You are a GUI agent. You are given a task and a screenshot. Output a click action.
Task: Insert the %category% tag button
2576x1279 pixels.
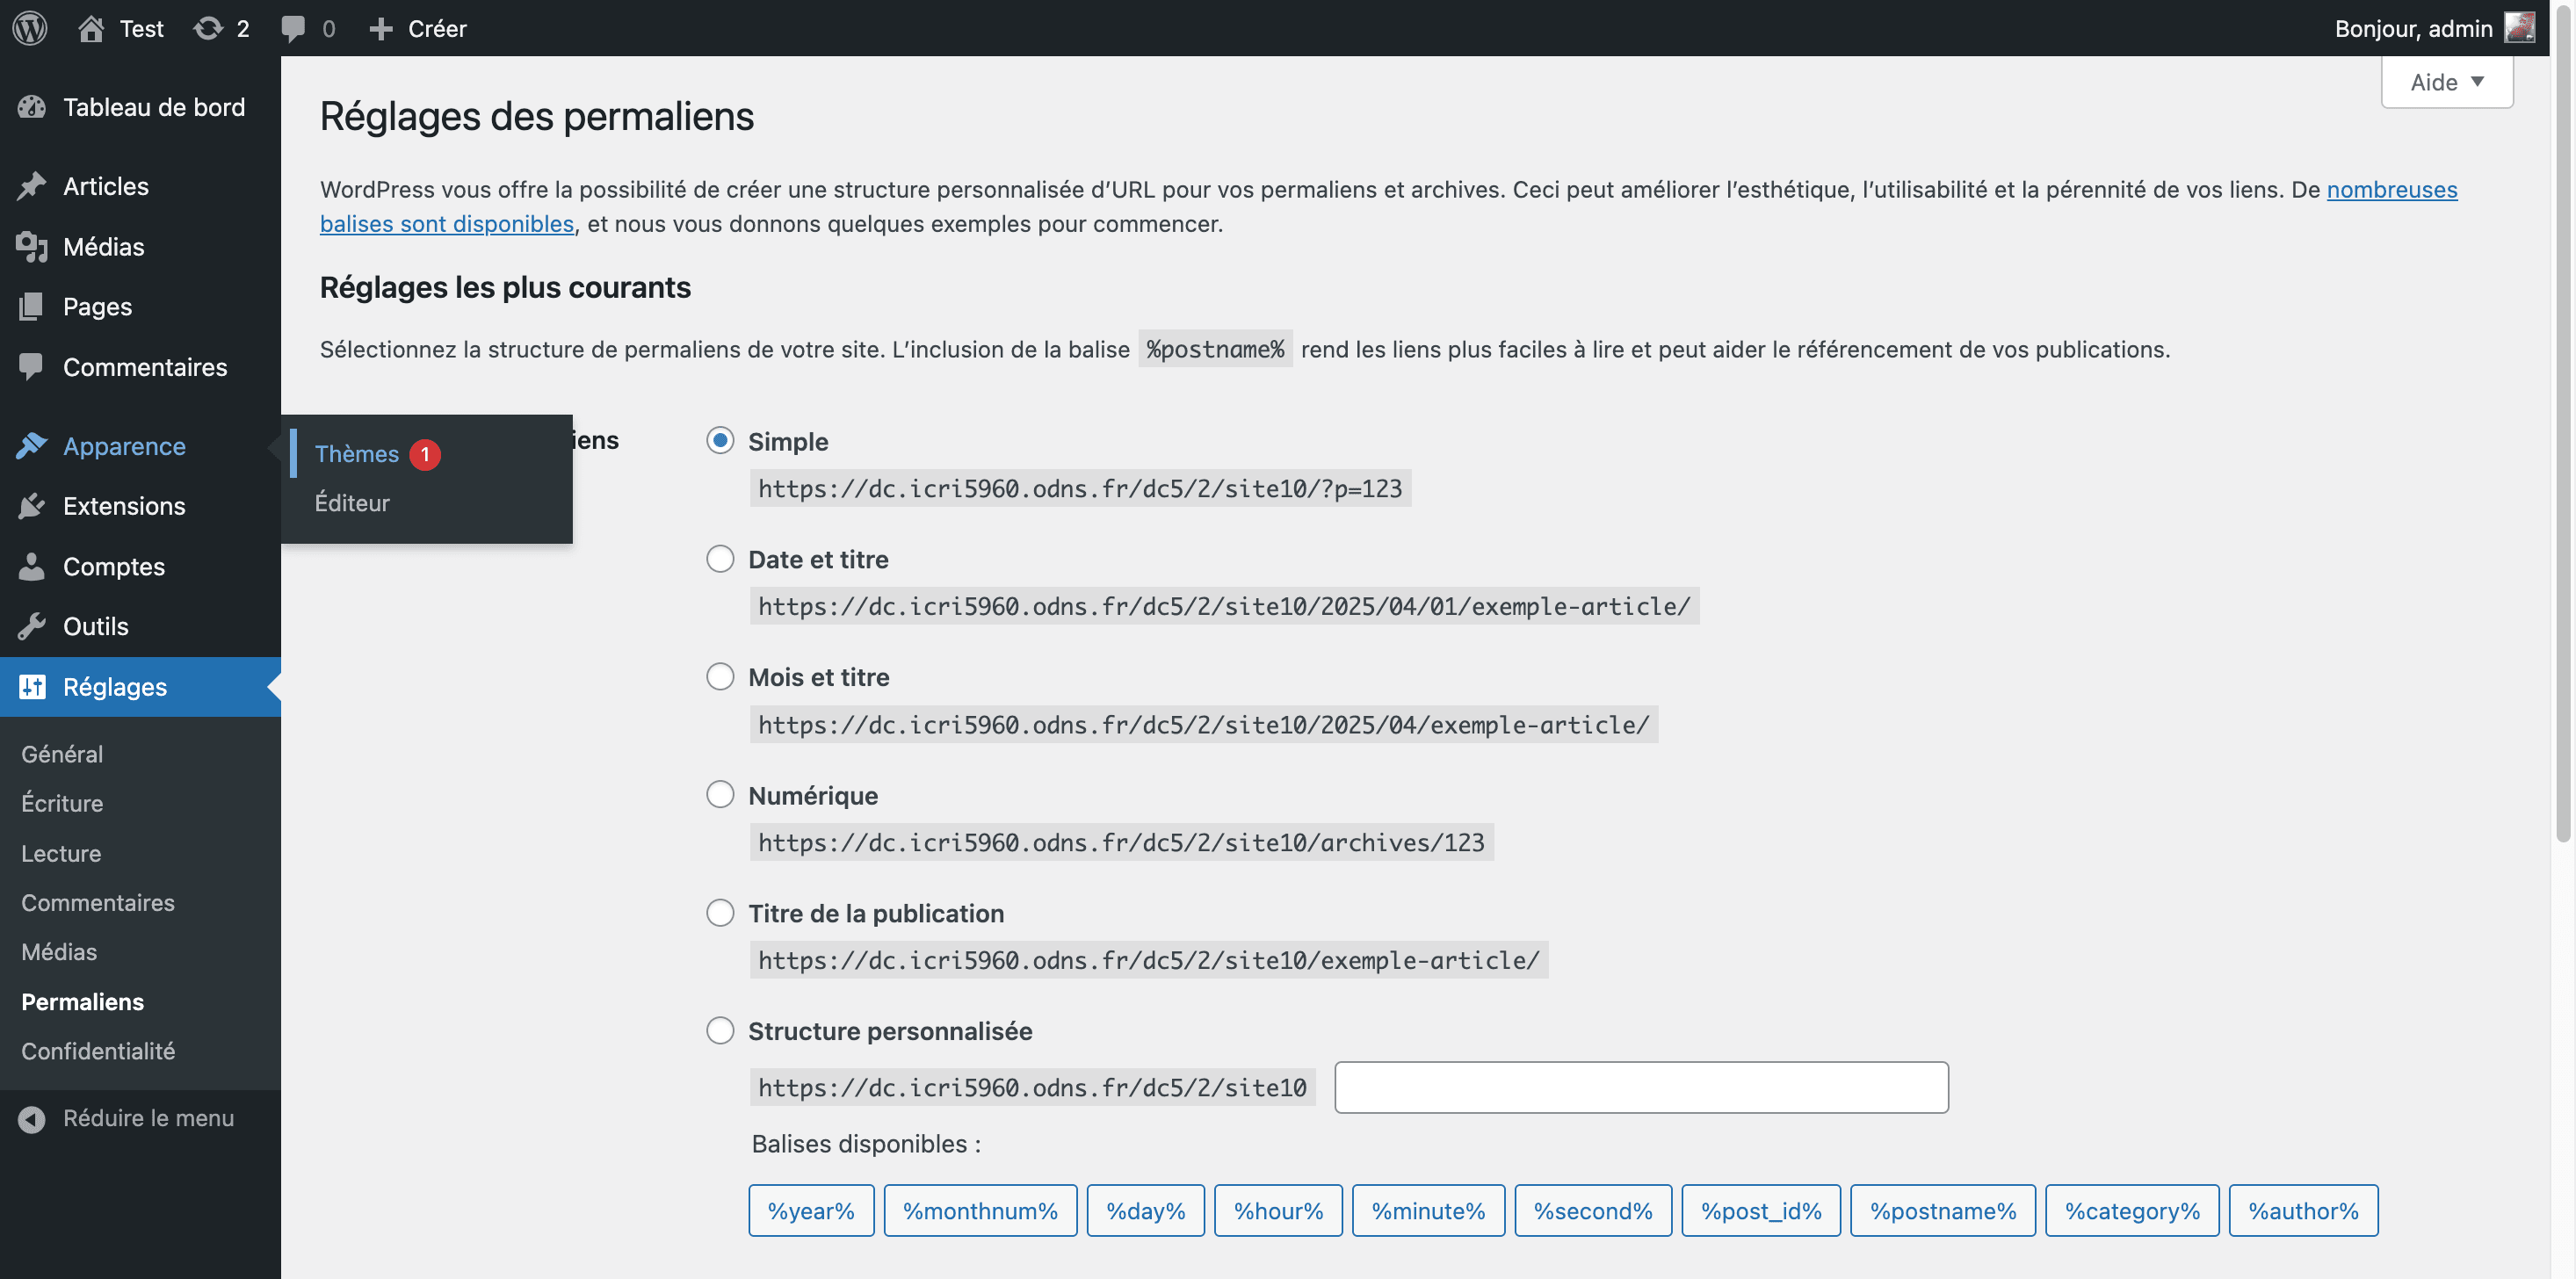pyautogui.click(x=2132, y=1211)
